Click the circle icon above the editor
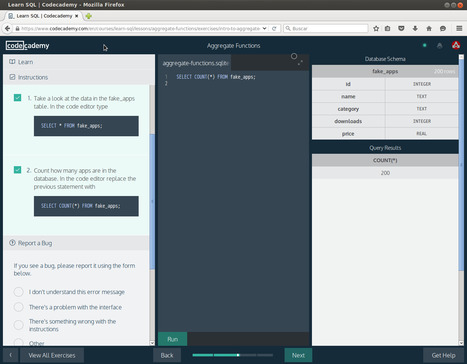This screenshot has width=467, height=364. tap(294, 56)
